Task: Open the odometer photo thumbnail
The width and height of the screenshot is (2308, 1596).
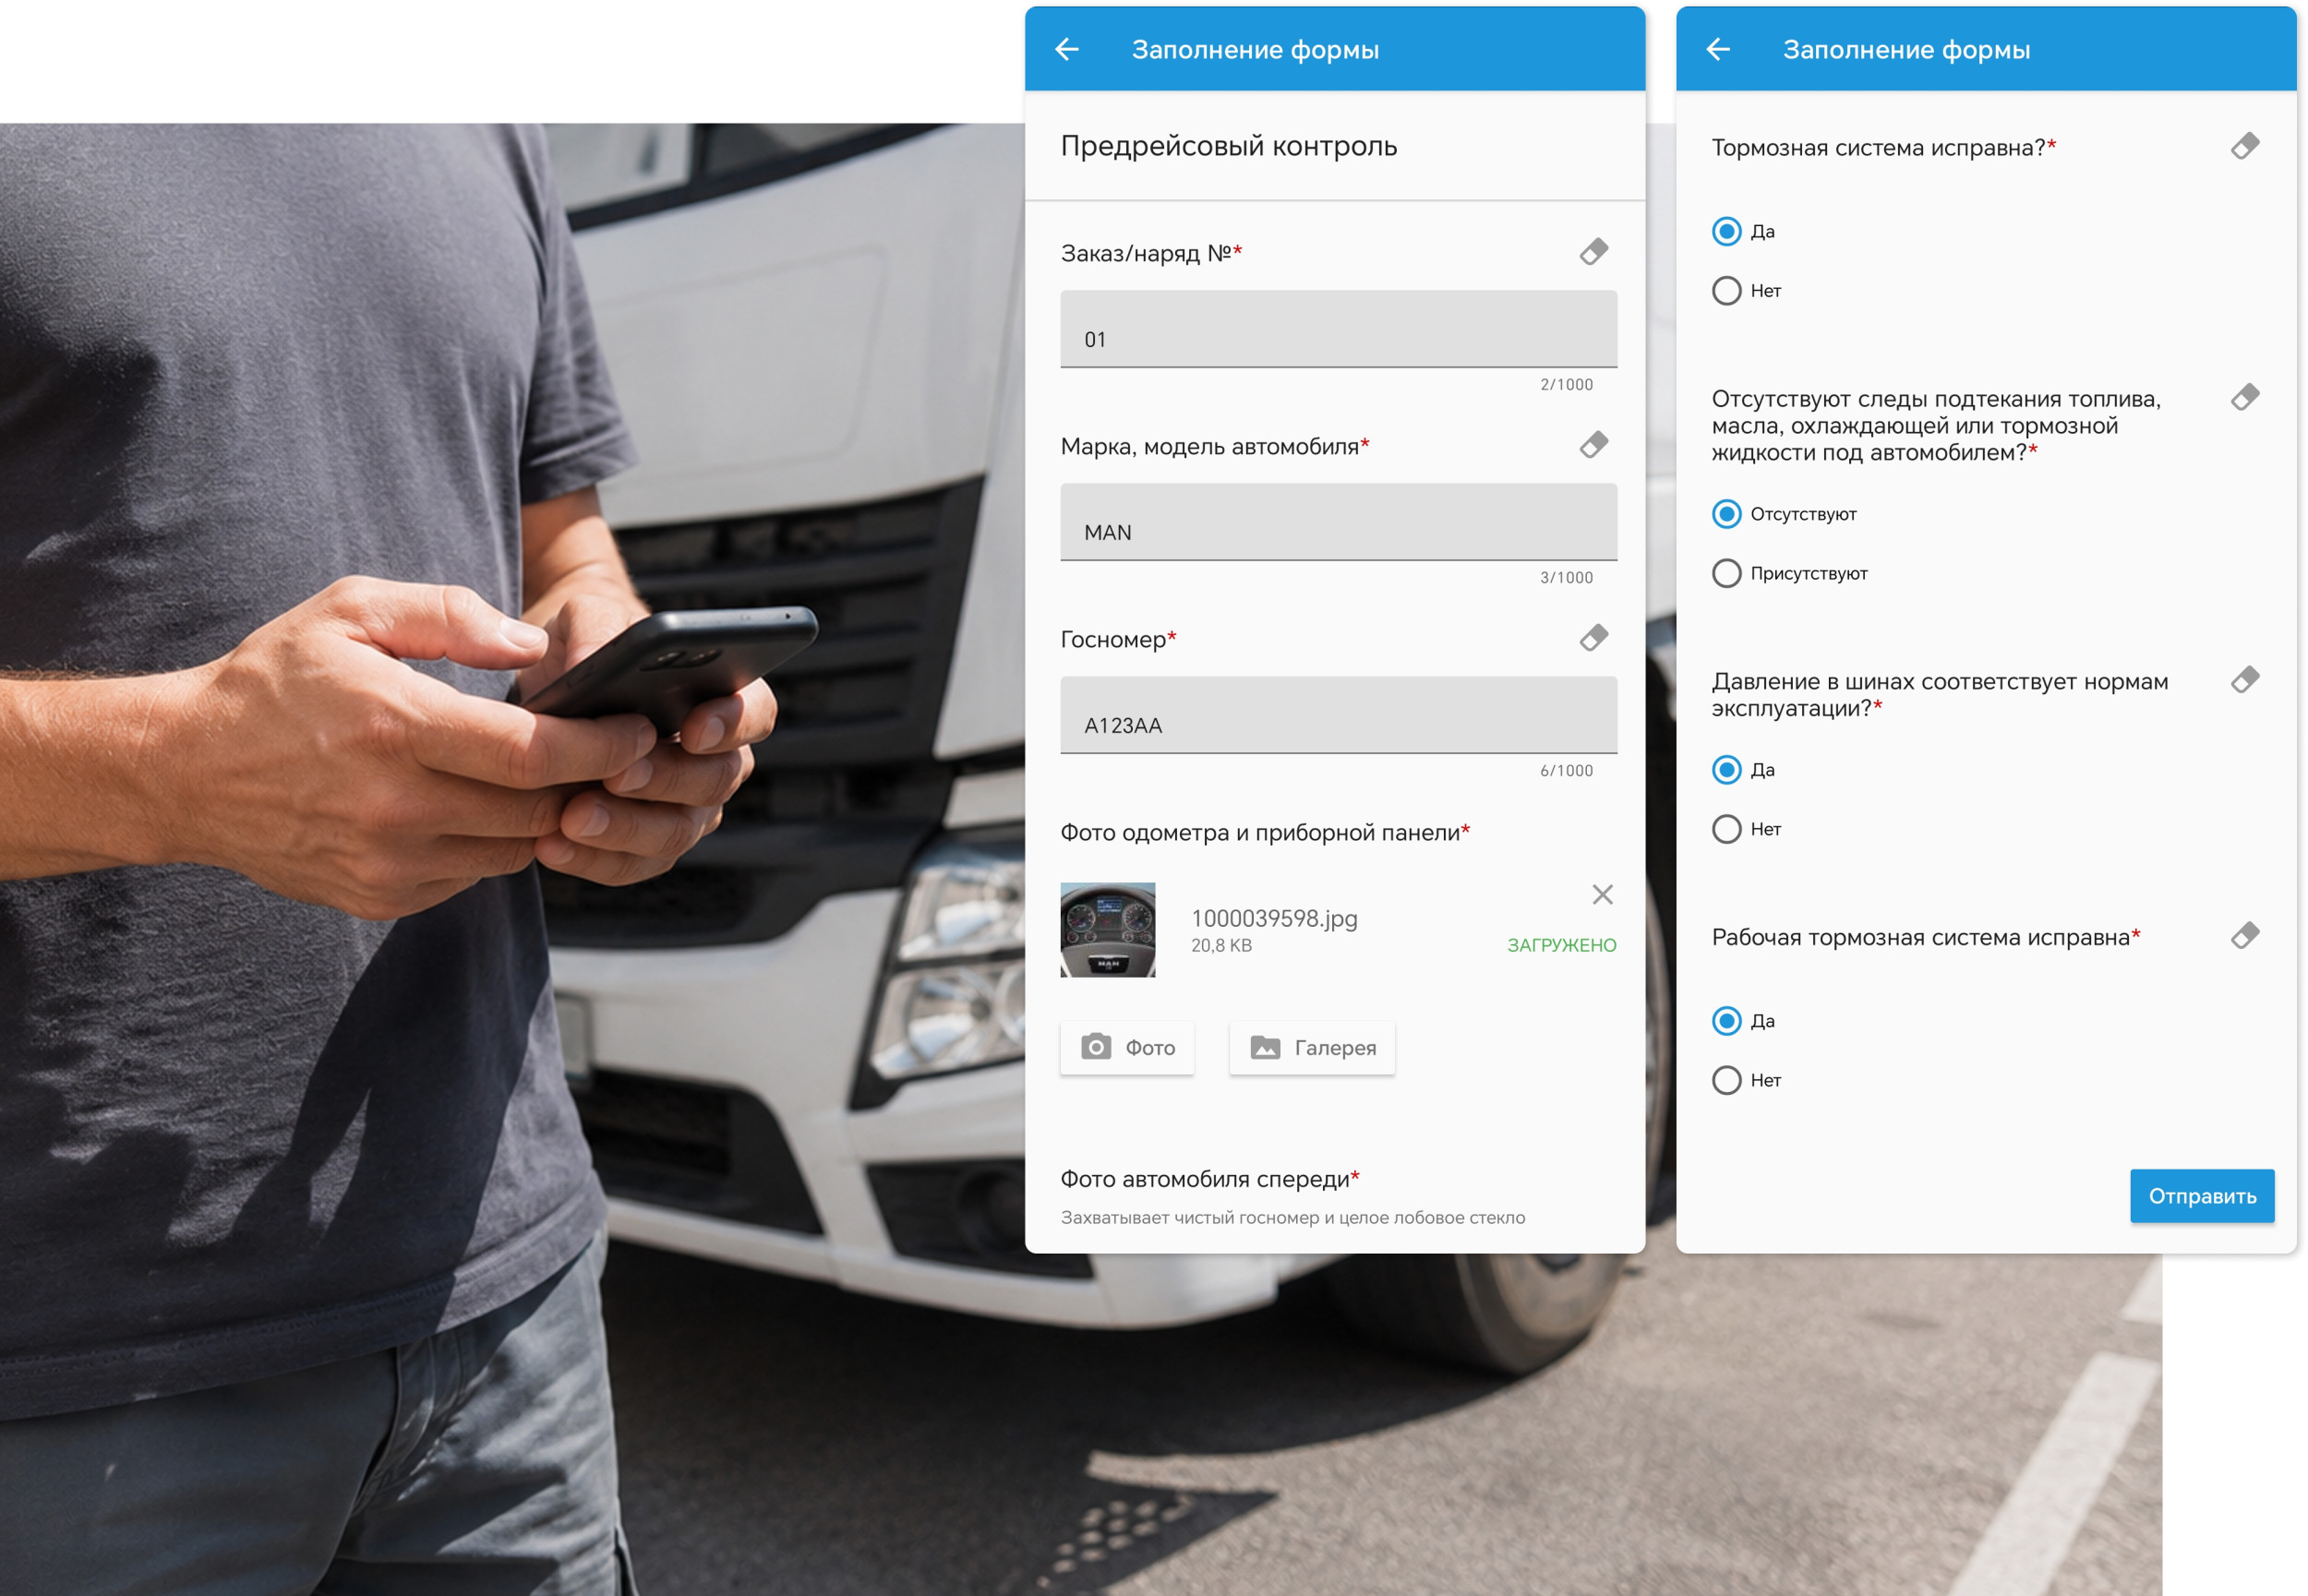Action: (1108, 930)
